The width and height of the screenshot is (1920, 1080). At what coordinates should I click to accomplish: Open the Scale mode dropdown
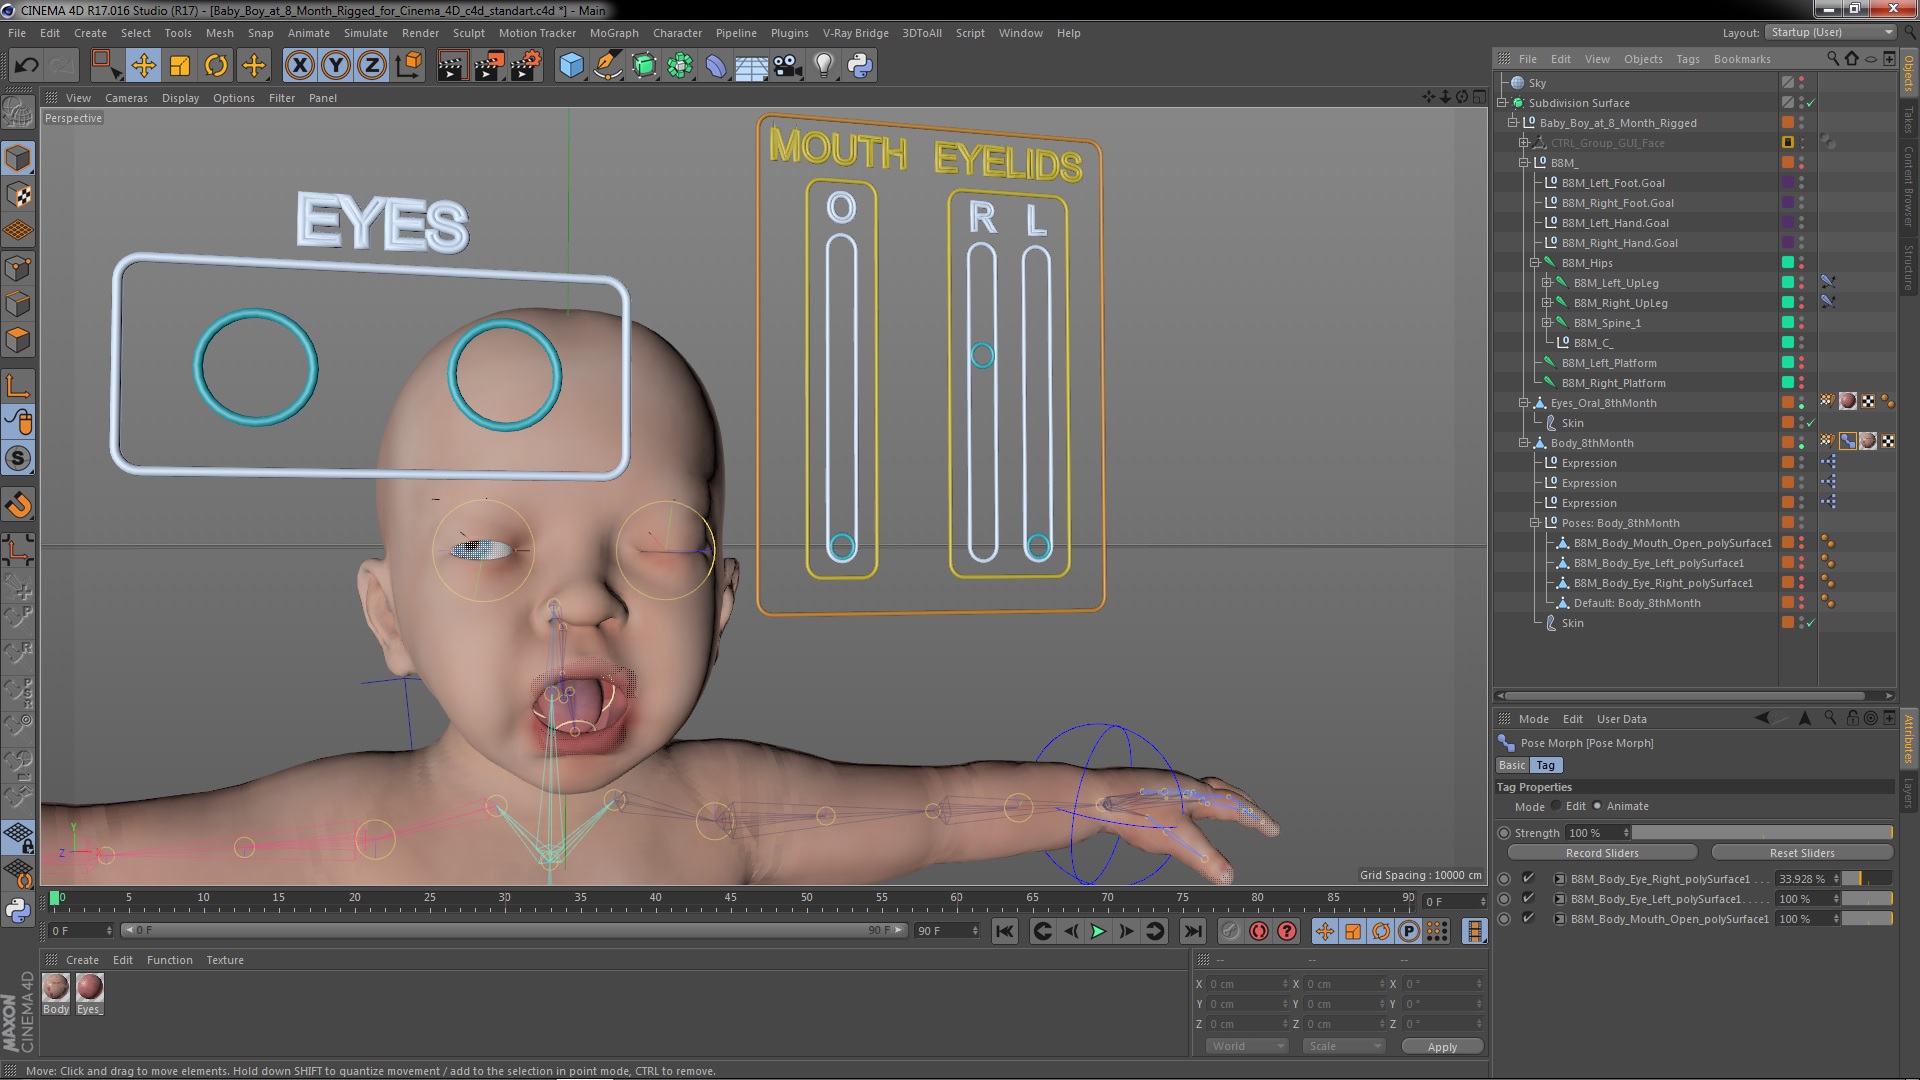(1344, 1046)
